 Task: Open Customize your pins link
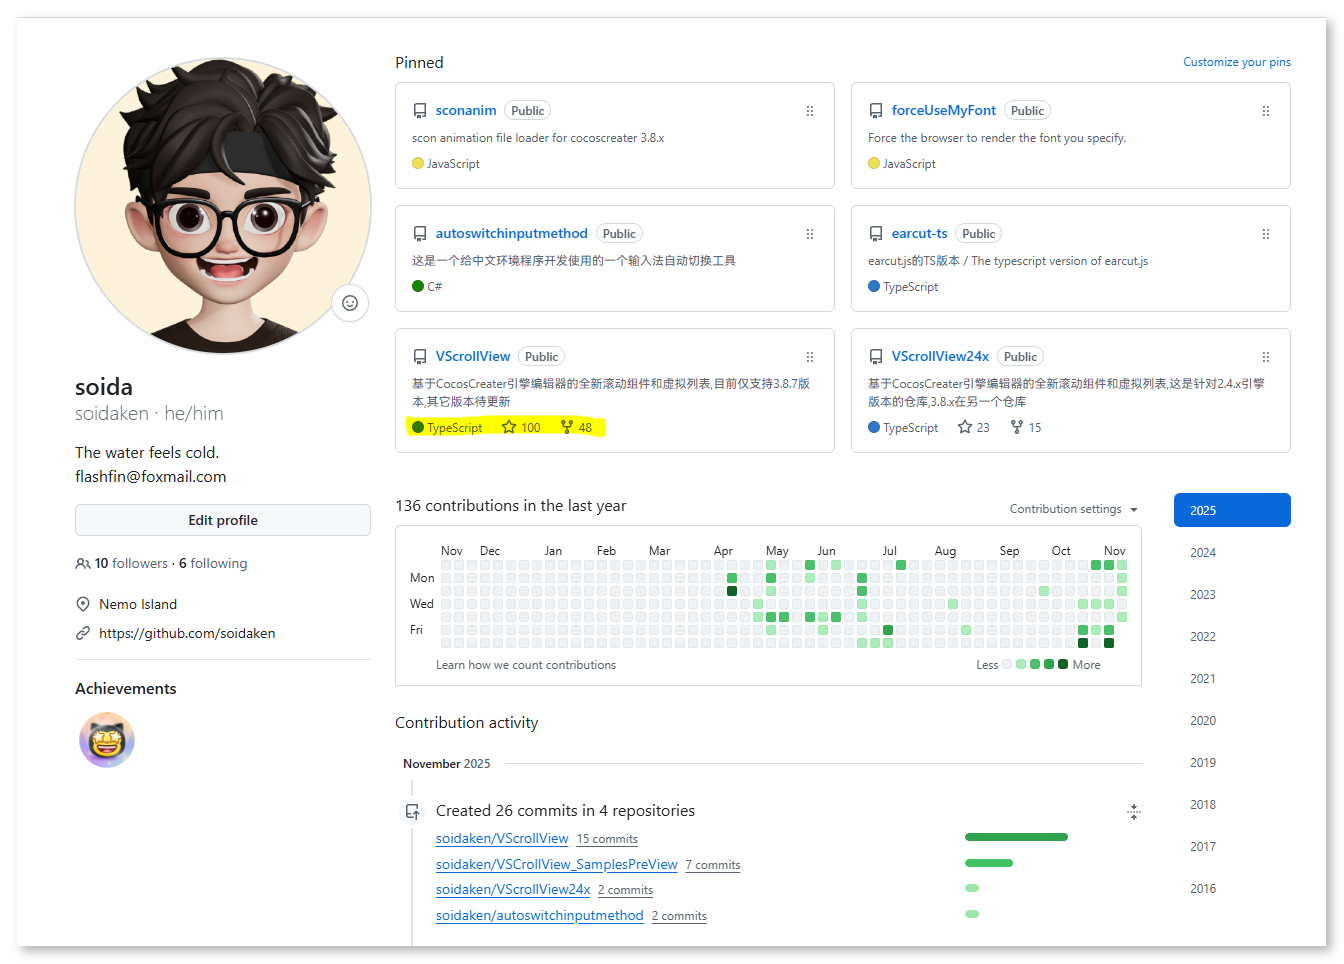(x=1237, y=62)
